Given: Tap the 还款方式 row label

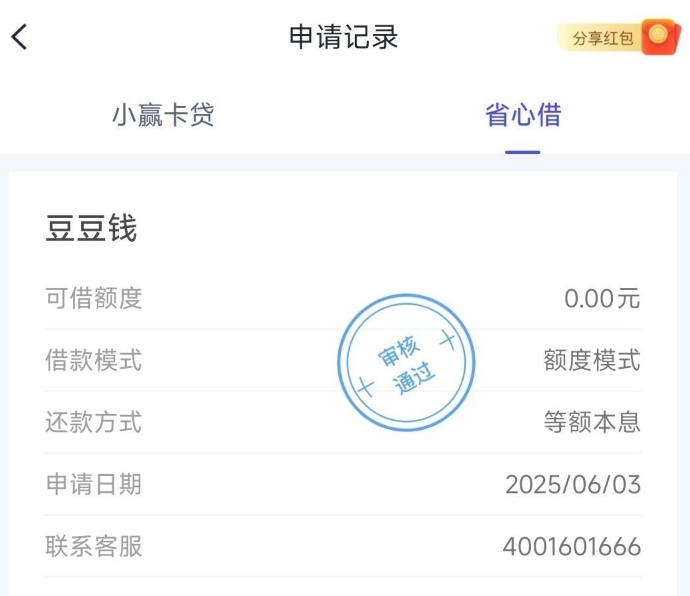Looking at the screenshot, I should coord(94,422).
